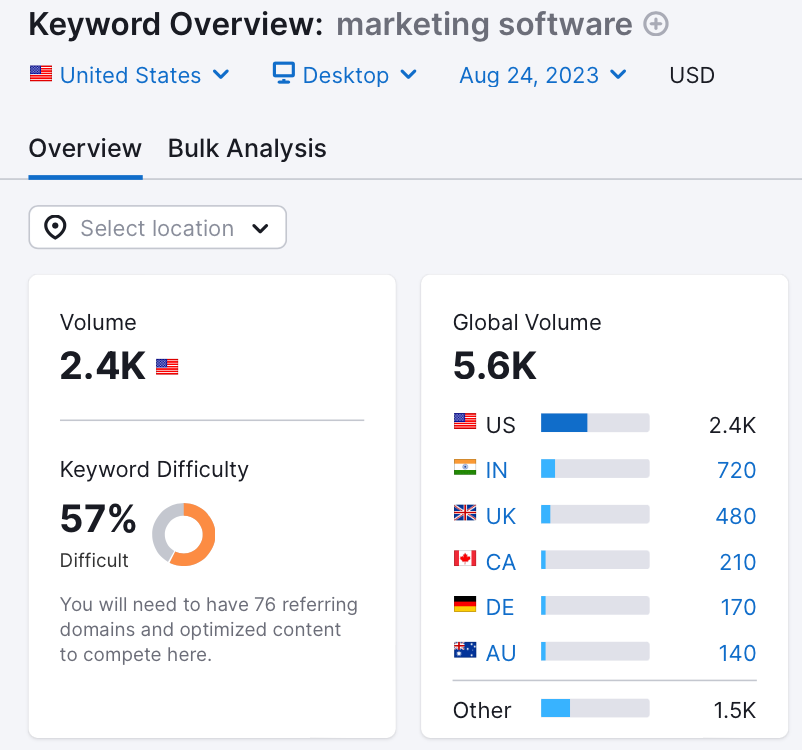Click the US flag beside Volume 2.4K
This screenshot has height=750, width=802.
click(x=167, y=367)
